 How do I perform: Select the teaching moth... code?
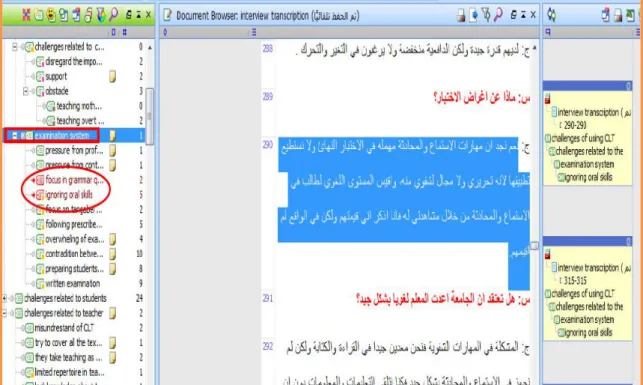79,106
